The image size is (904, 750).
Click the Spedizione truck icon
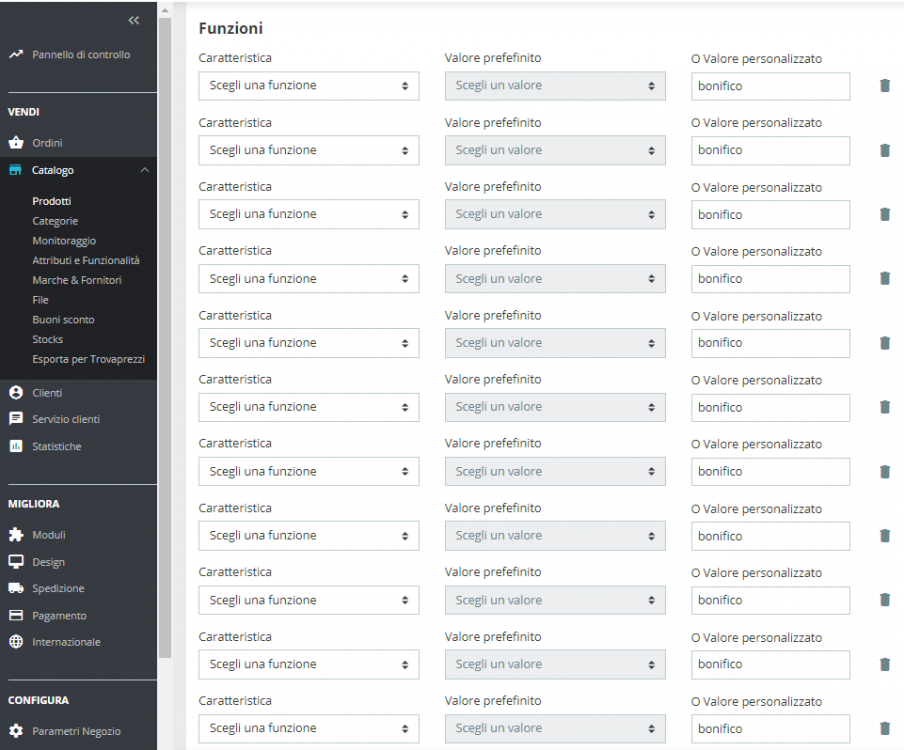pos(16,588)
